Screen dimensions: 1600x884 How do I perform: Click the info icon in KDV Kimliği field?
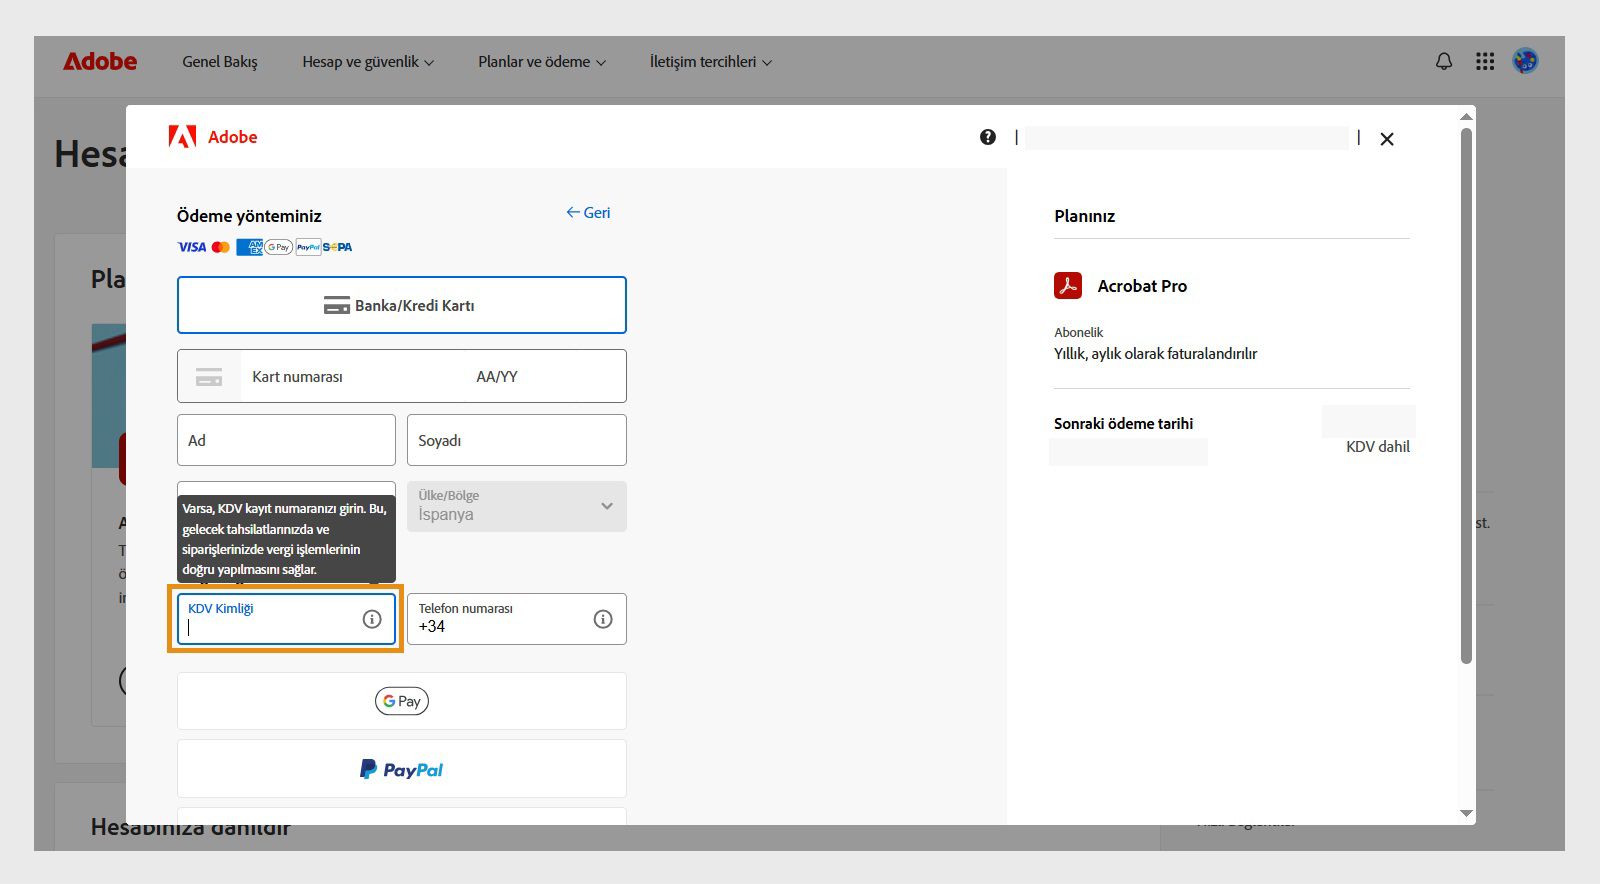[372, 619]
